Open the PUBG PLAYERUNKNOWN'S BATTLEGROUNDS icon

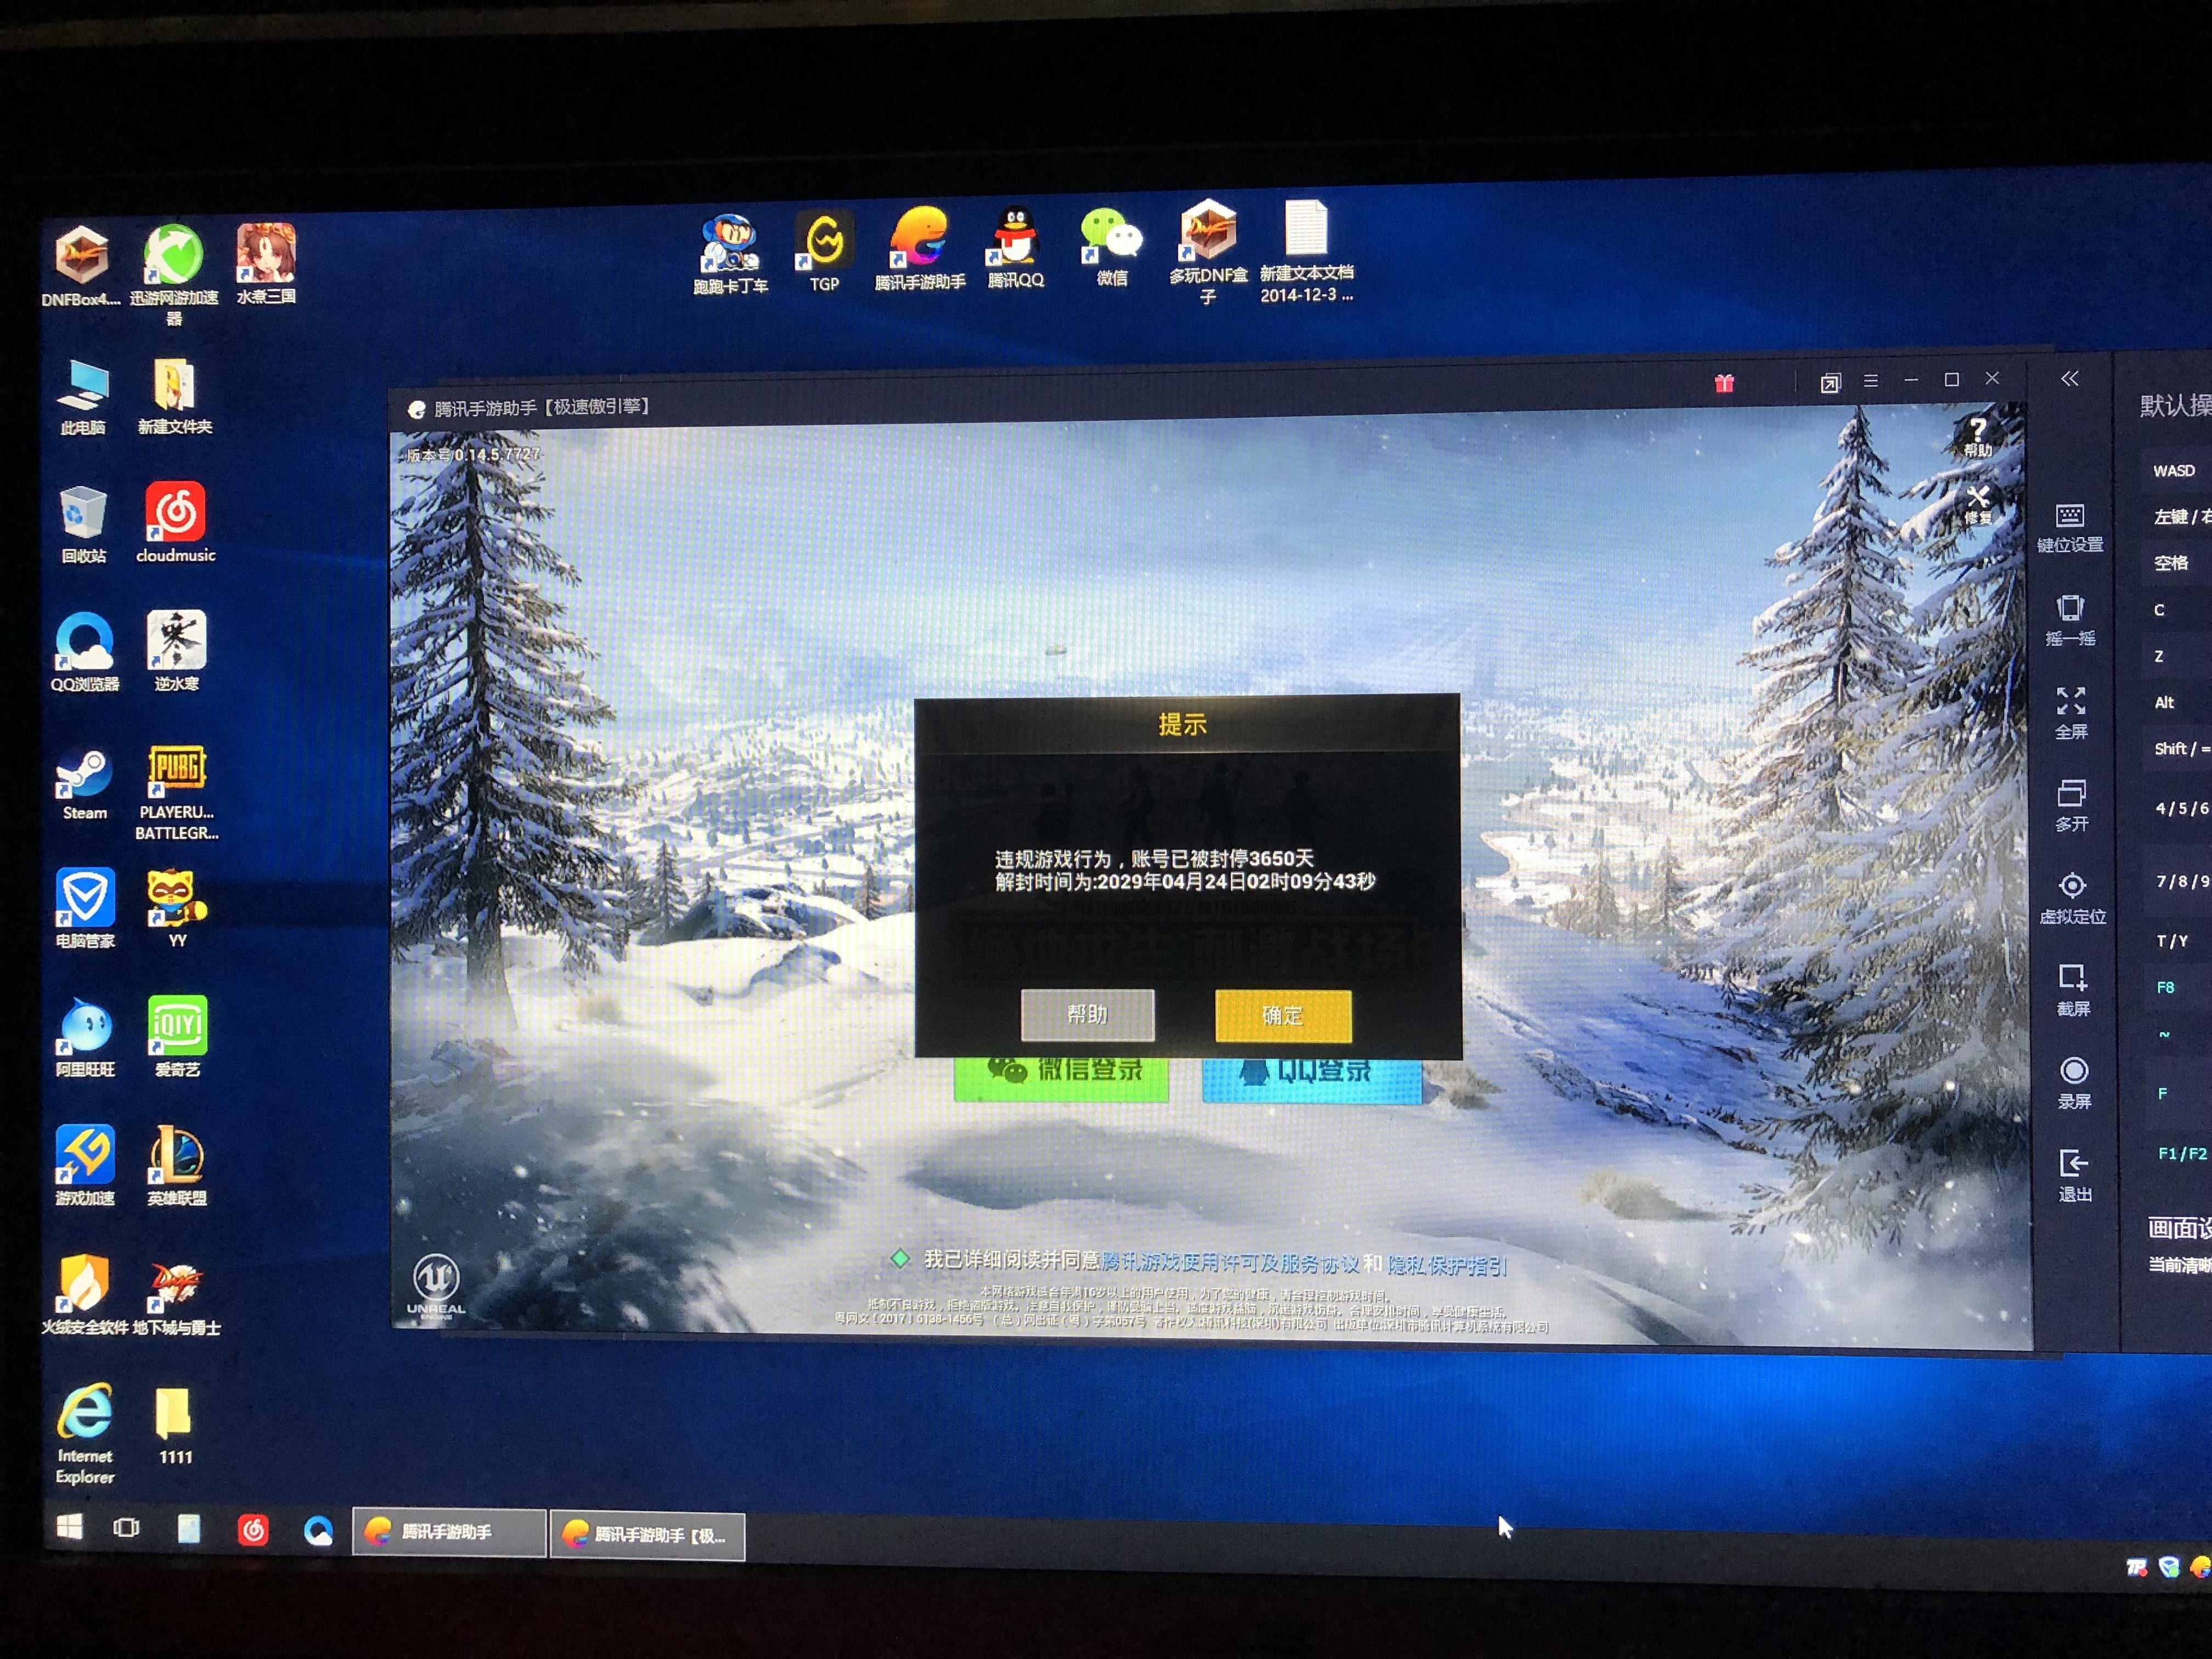[177, 793]
